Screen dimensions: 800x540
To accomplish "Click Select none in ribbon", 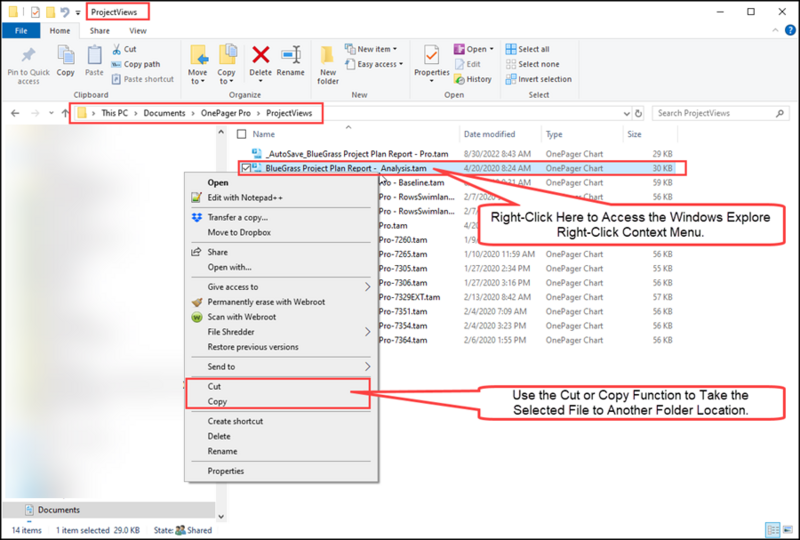I will click(x=533, y=64).
